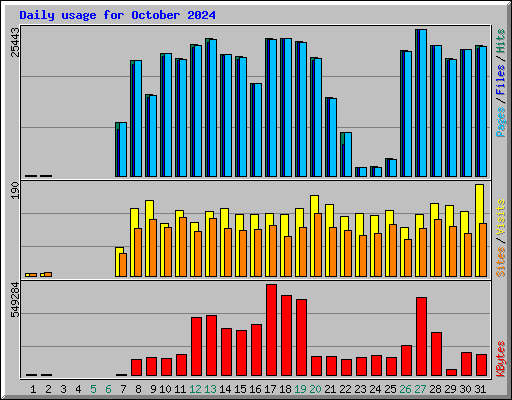Image resolution: width=512 pixels, height=400 pixels.
Task: Click the day 29 red KBytes bar
Action: point(451,372)
